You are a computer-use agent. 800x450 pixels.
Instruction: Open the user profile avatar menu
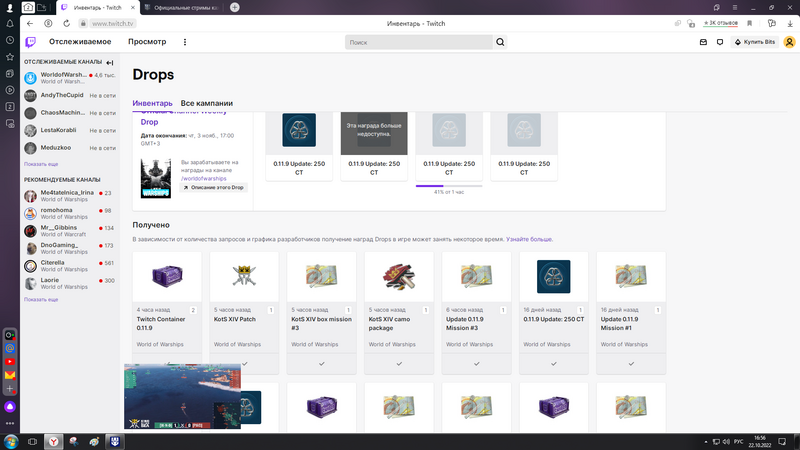pos(789,42)
